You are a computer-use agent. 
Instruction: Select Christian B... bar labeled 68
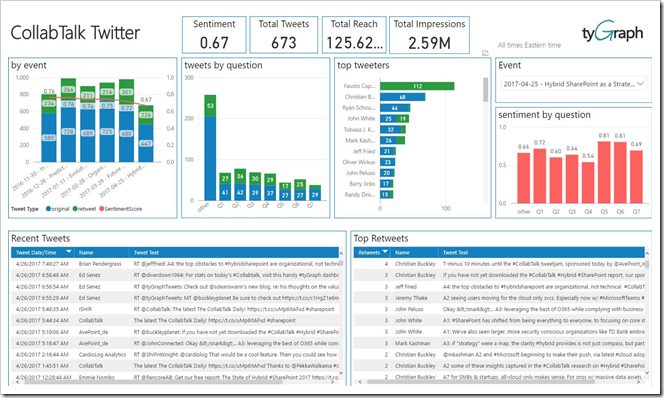pos(402,97)
